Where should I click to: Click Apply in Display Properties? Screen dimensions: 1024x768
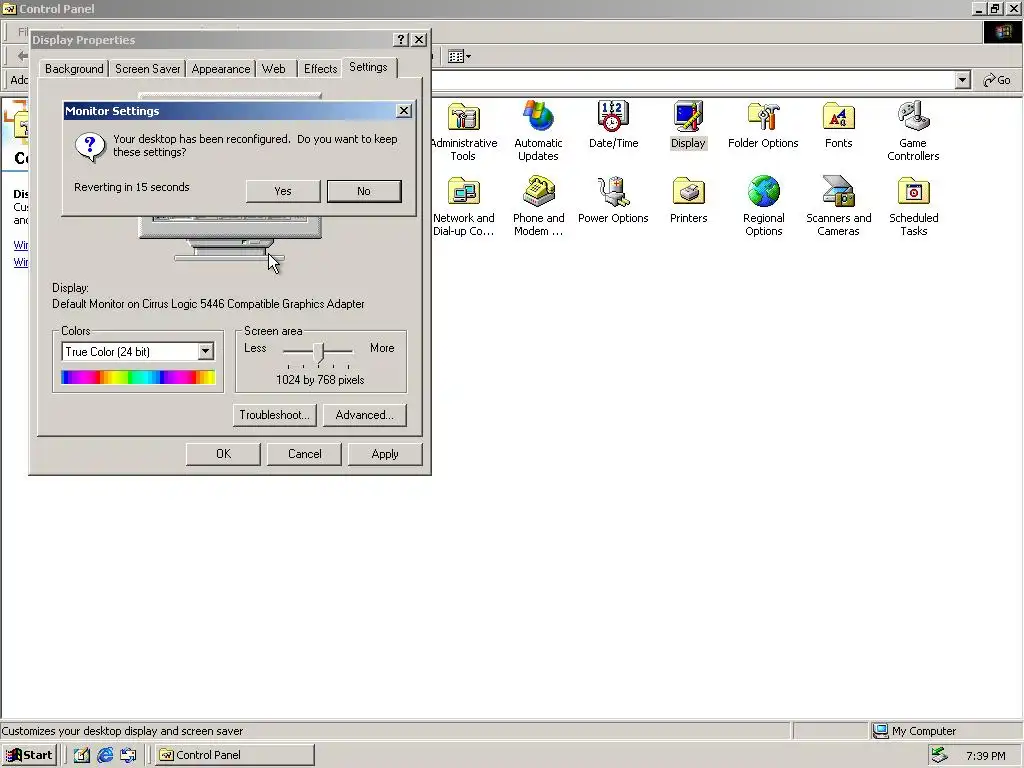pyautogui.click(x=385, y=454)
